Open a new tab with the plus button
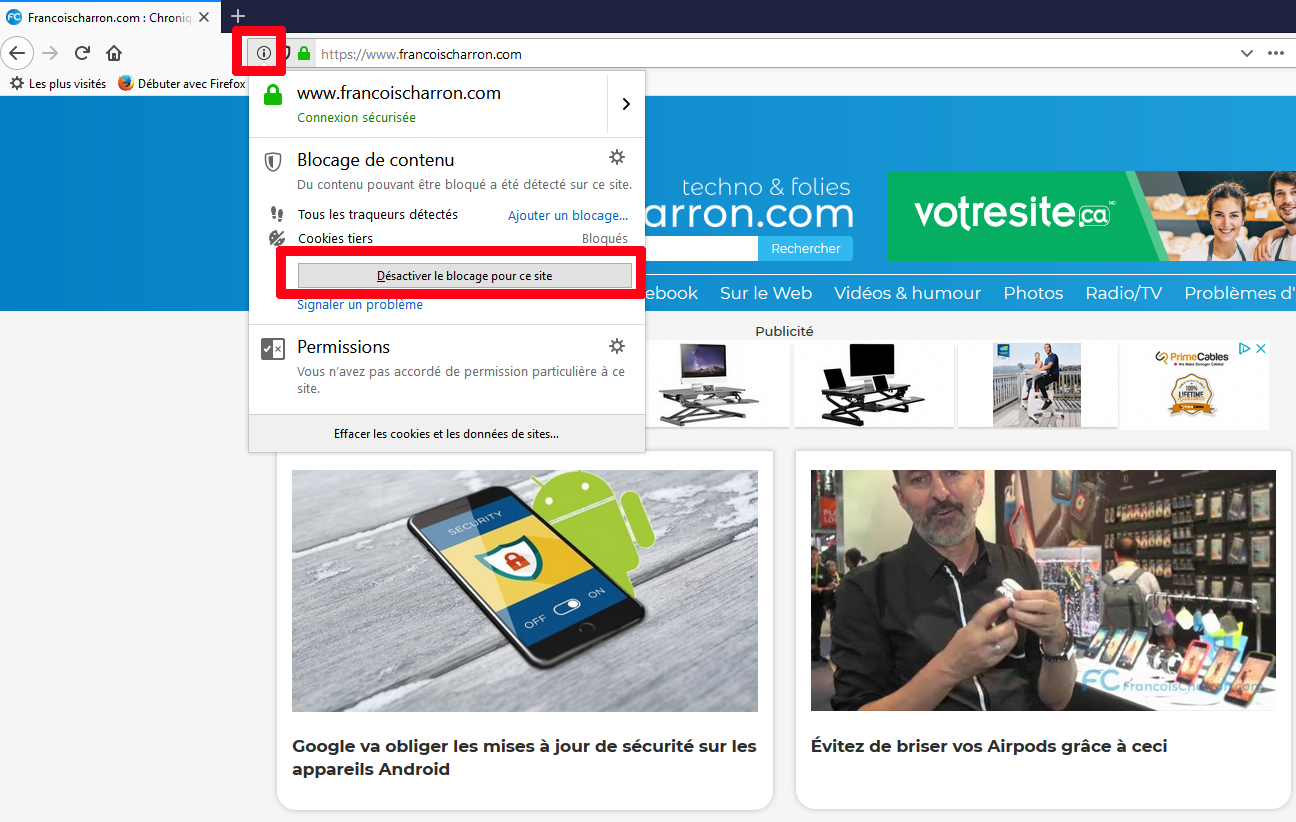1296x822 pixels. [238, 16]
